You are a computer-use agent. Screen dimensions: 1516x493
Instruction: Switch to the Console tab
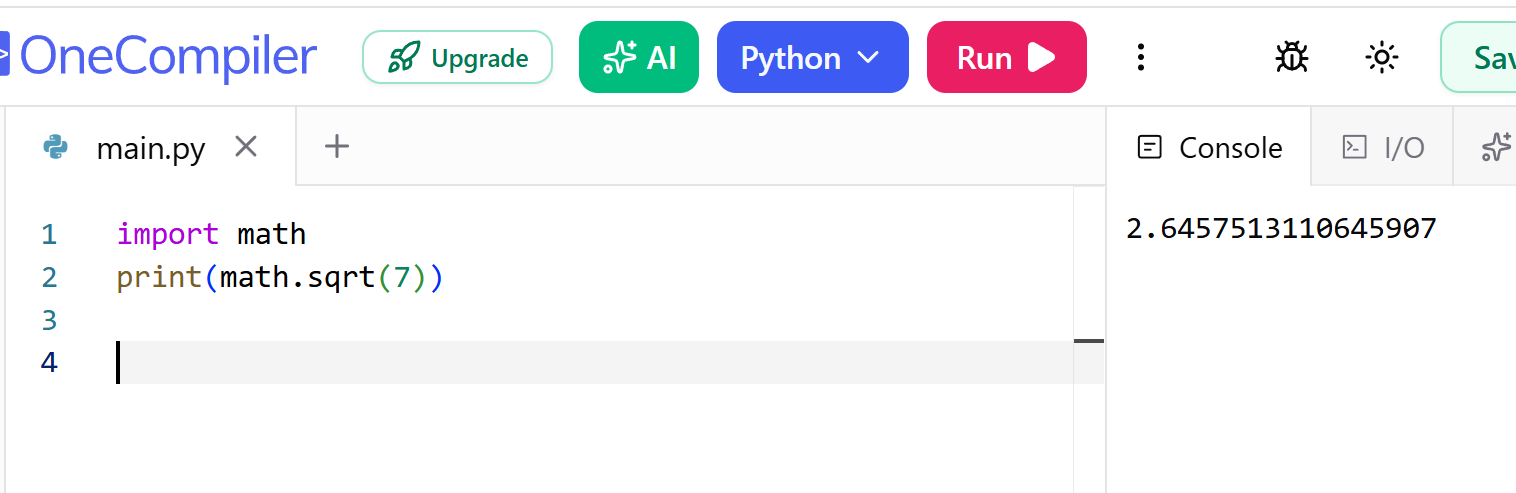(1210, 148)
